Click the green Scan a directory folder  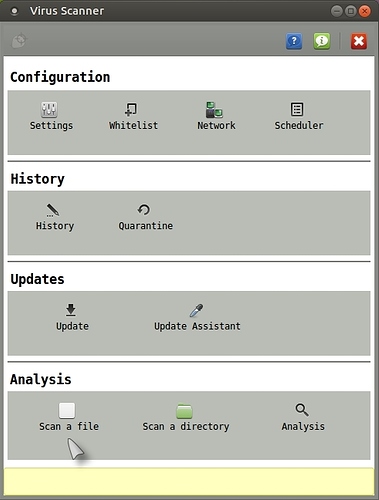[184, 411]
